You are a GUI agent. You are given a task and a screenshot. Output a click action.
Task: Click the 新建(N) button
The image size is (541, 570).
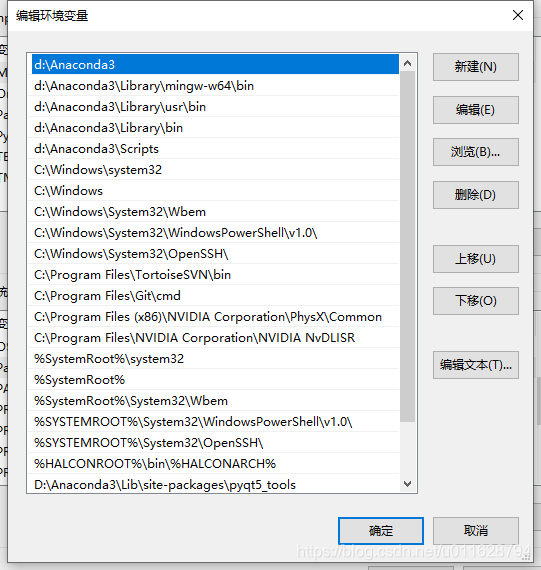[476, 67]
